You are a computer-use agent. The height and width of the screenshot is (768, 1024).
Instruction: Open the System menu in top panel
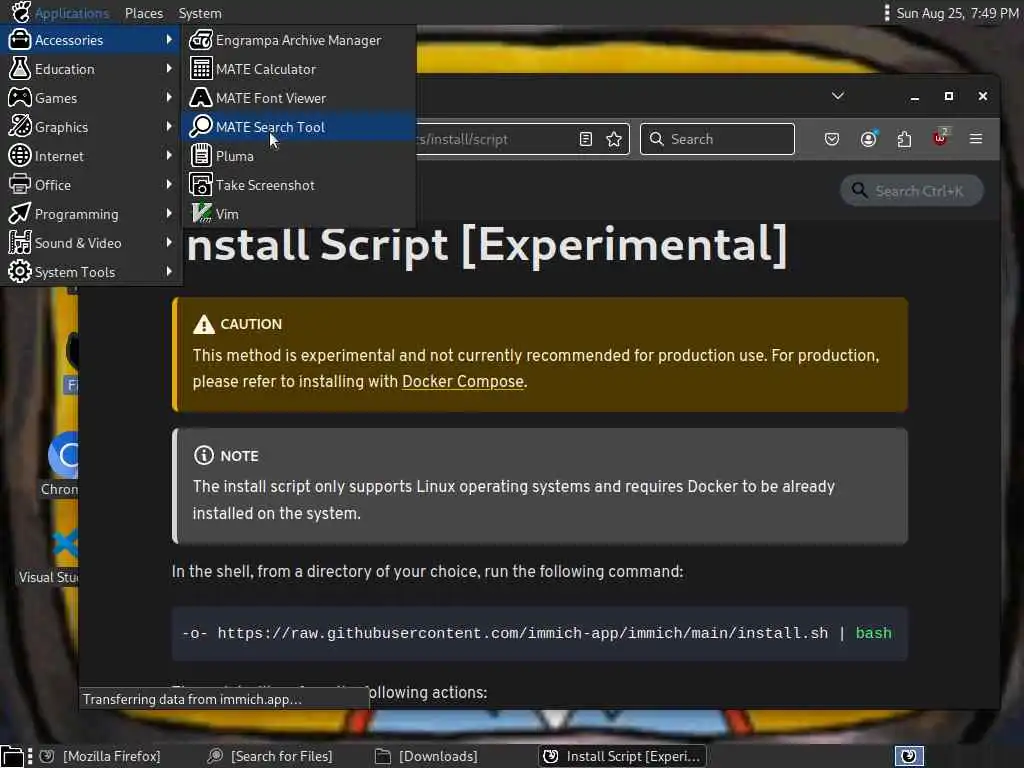coord(200,13)
